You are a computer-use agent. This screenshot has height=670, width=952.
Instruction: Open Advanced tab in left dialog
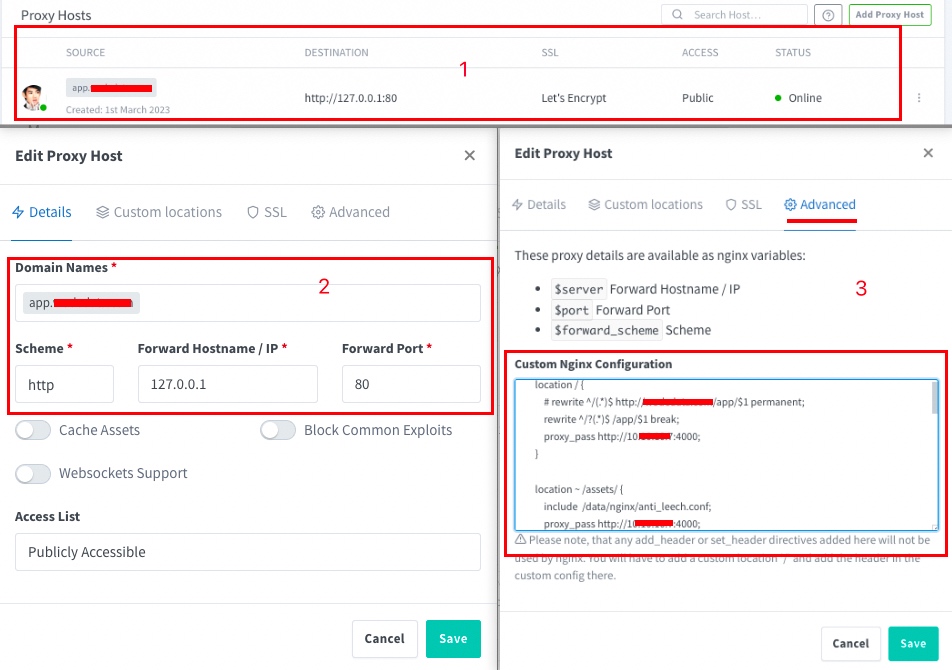coord(350,212)
